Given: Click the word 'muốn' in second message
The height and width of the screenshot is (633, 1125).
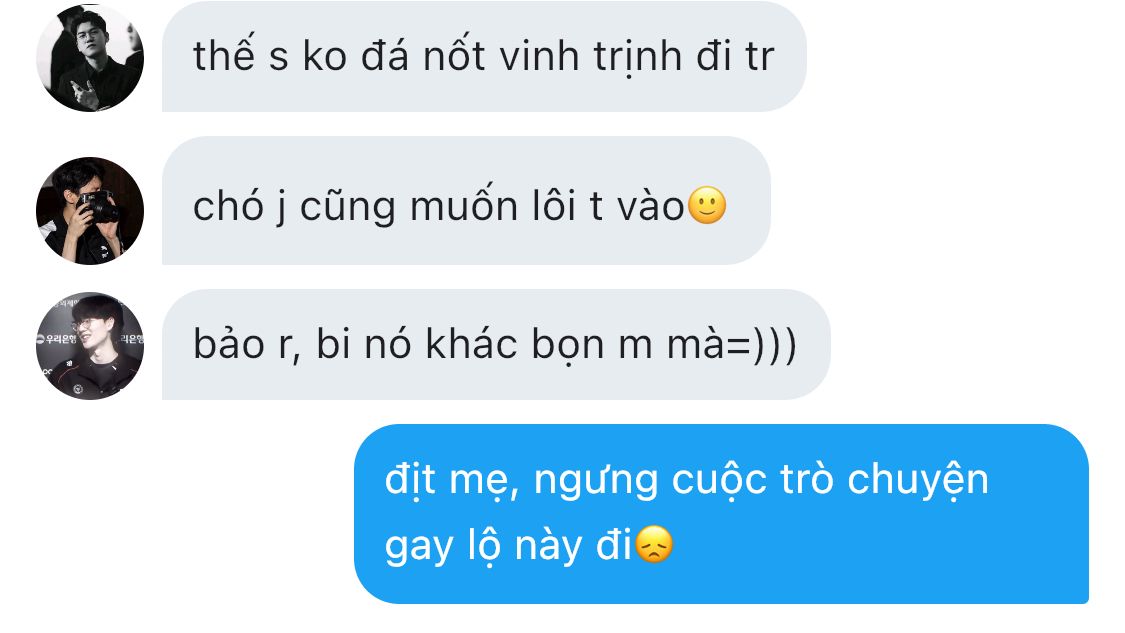Looking at the screenshot, I should (463, 206).
